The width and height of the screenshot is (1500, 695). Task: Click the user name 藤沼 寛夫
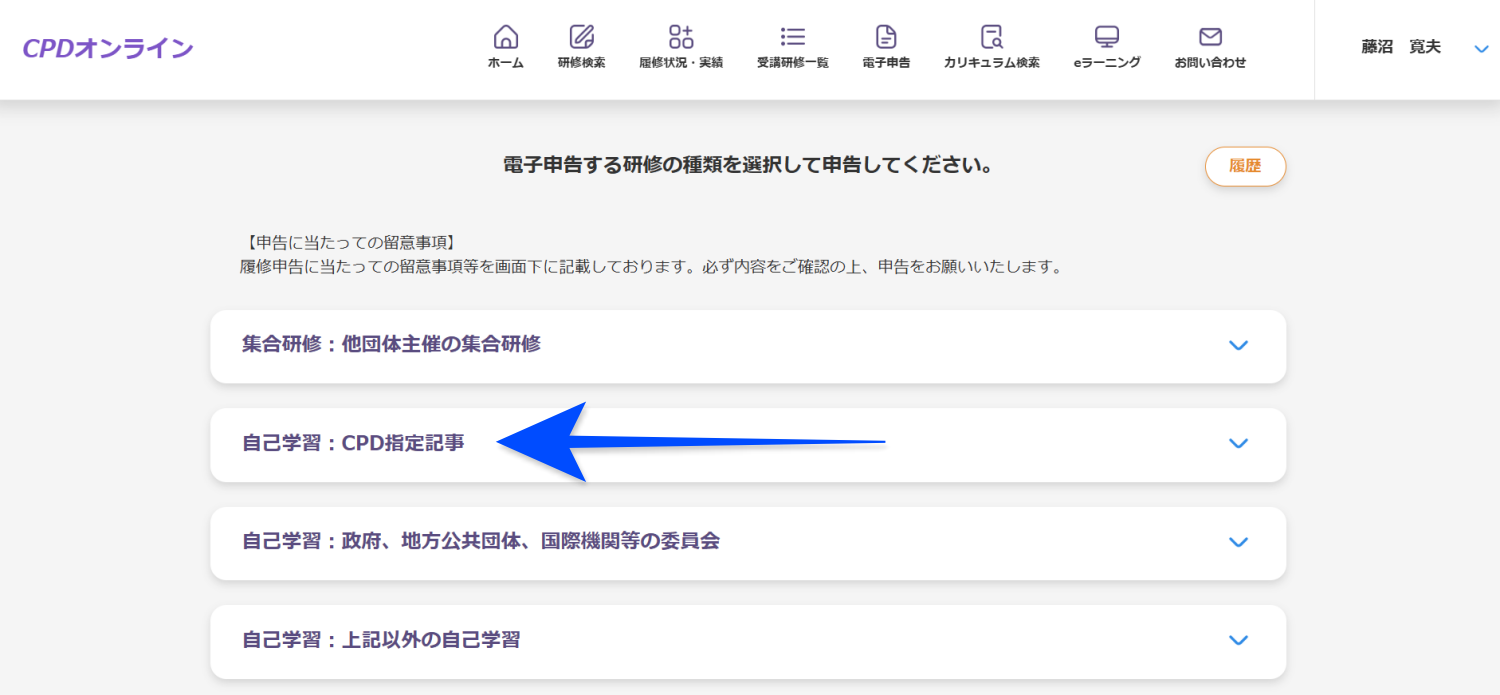pyautogui.click(x=1401, y=47)
